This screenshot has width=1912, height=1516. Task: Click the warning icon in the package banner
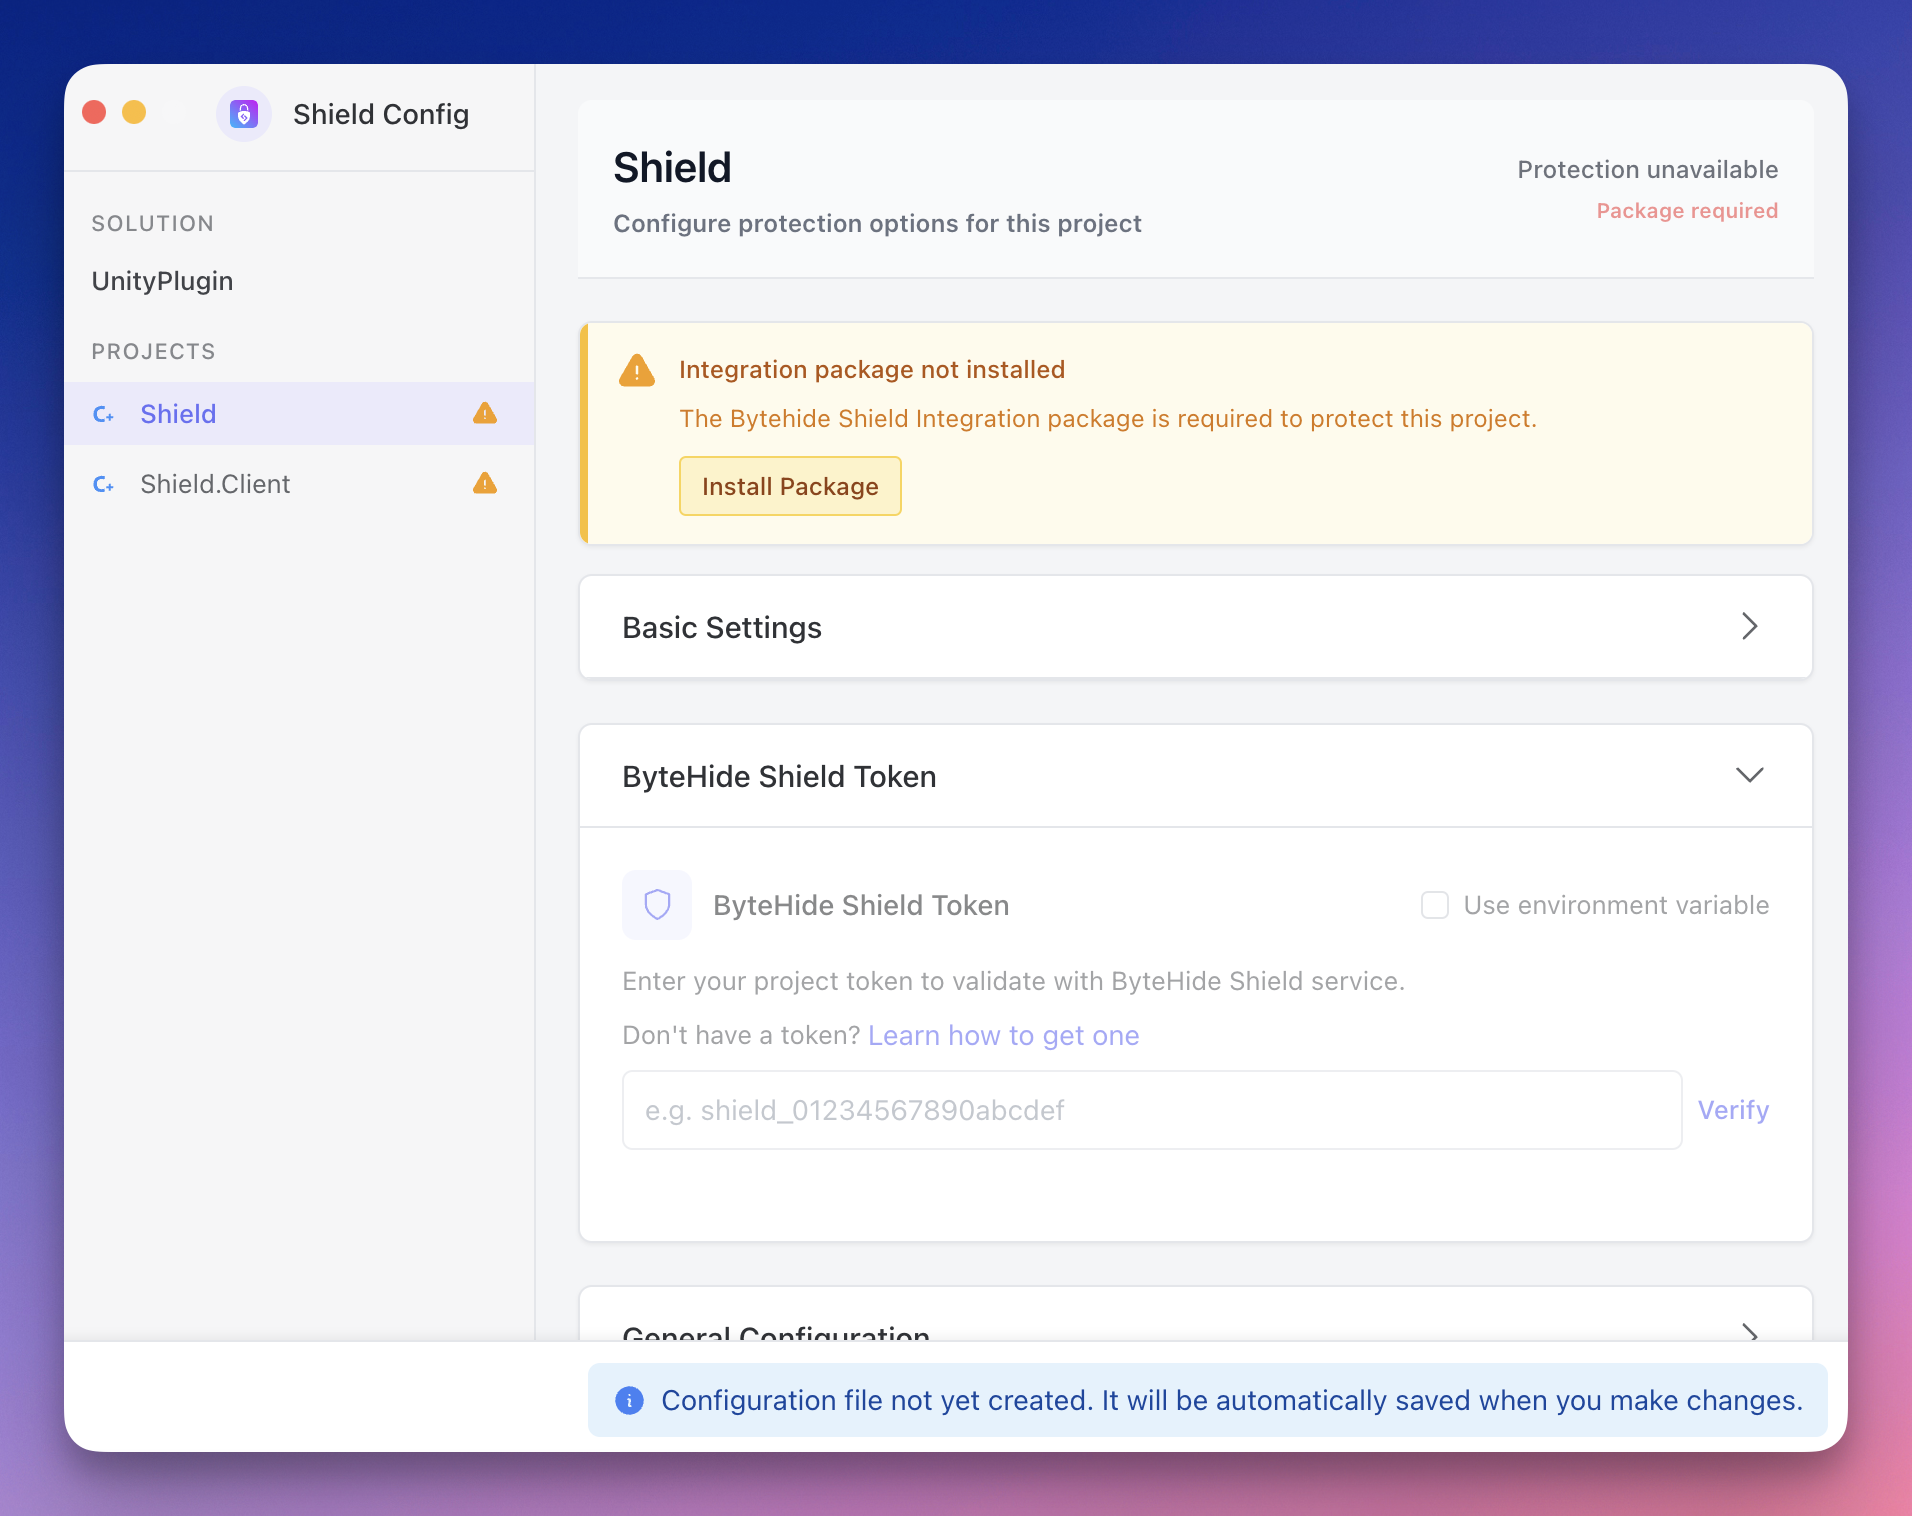(x=637, y=370)
